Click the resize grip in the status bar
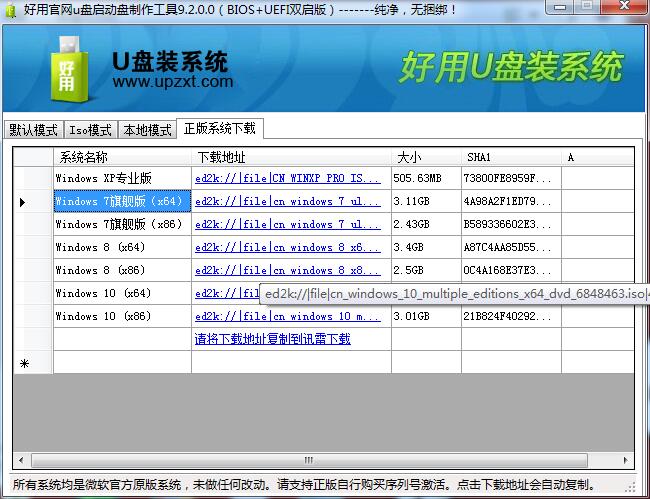650x499 pixels. [631, 487]
